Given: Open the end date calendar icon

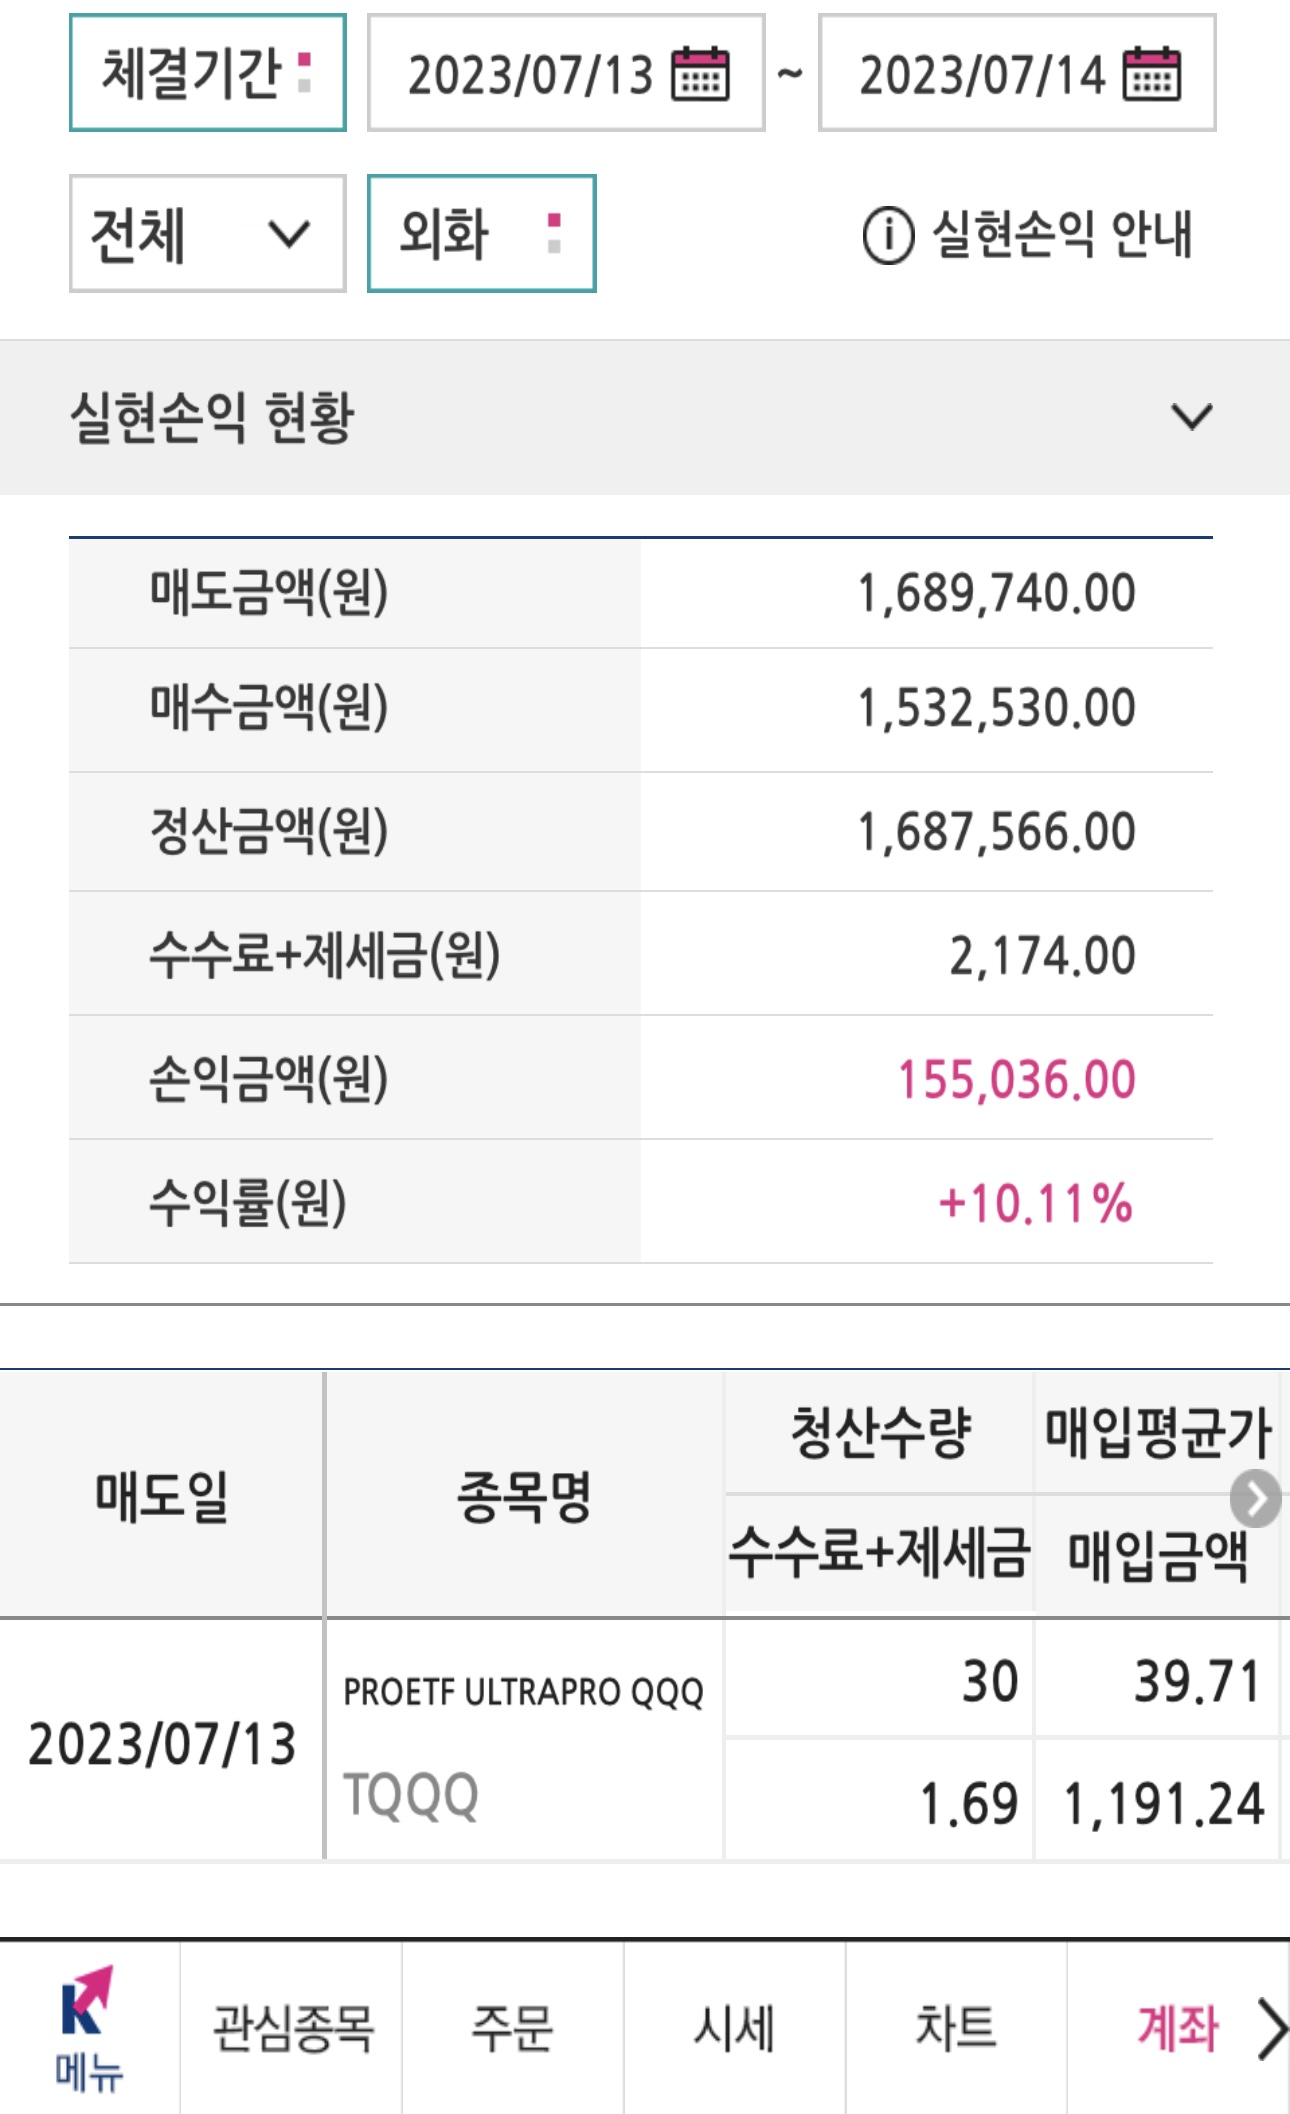Looking at the screenshot, I should [x=1152, y=74].
